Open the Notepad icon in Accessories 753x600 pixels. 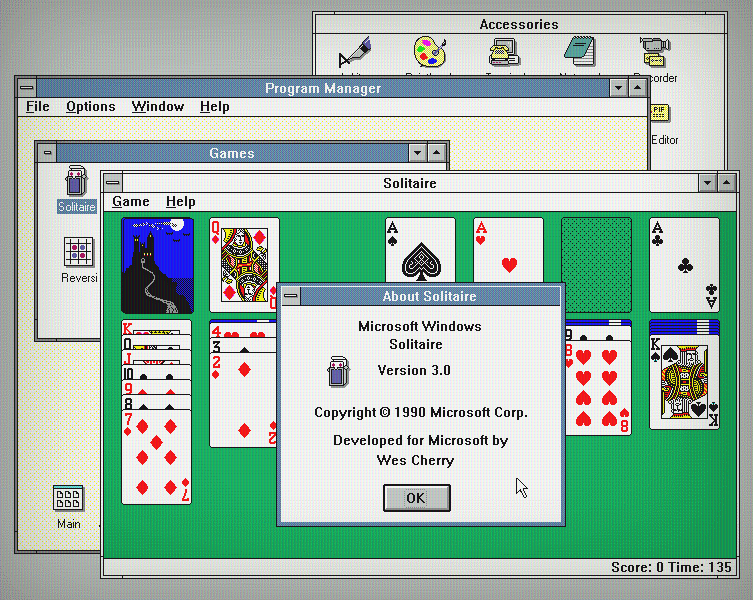[578, 52]
